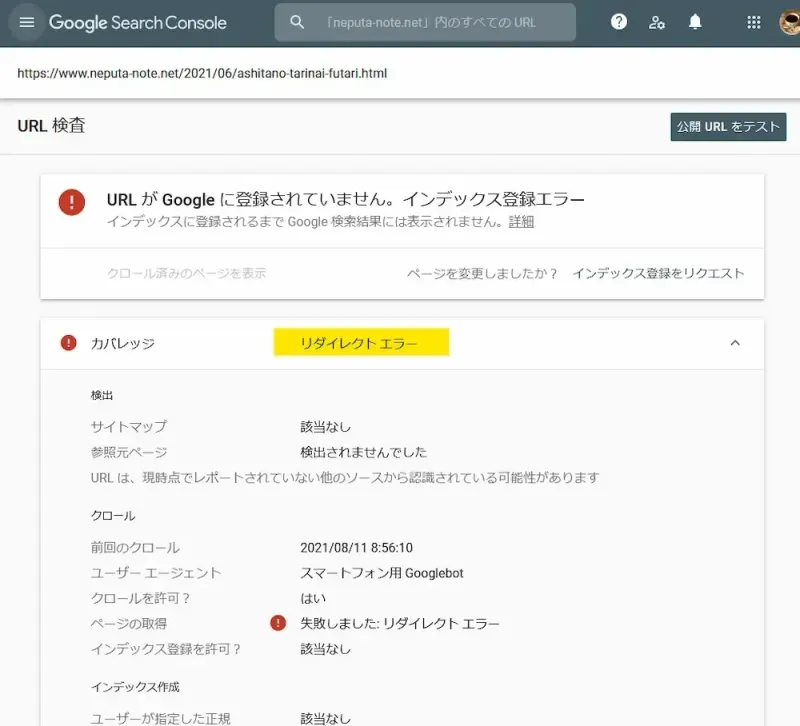Viewport: 800px width, 726px height.
Task: Open user and permissions settings icon
Action: pyautogui.click(x=656, y=21)
